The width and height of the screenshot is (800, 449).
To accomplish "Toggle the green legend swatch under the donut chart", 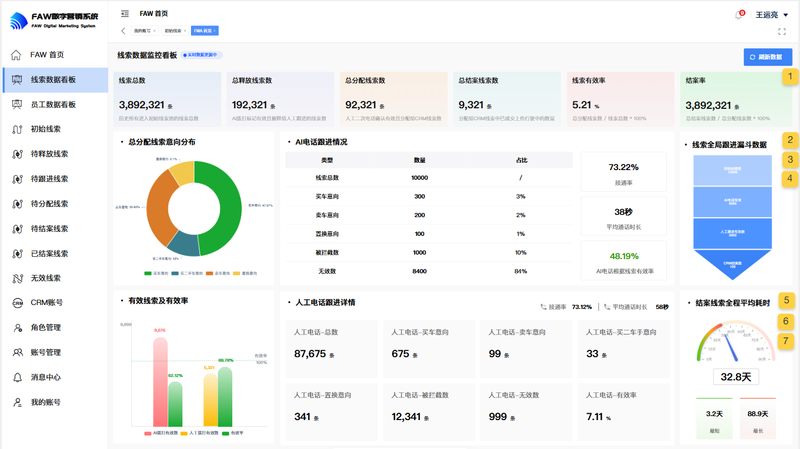I will pyautogui.click(x=148, y=273).
